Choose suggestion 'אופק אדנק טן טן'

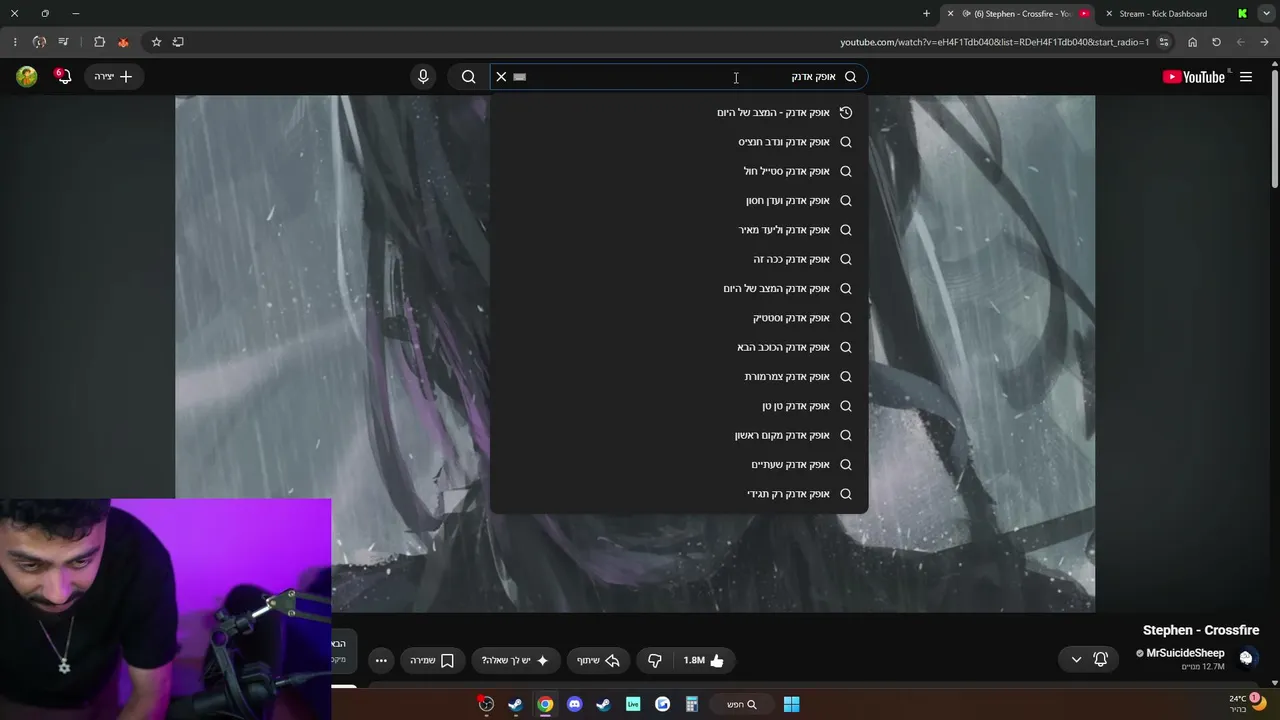coord(679,406)
